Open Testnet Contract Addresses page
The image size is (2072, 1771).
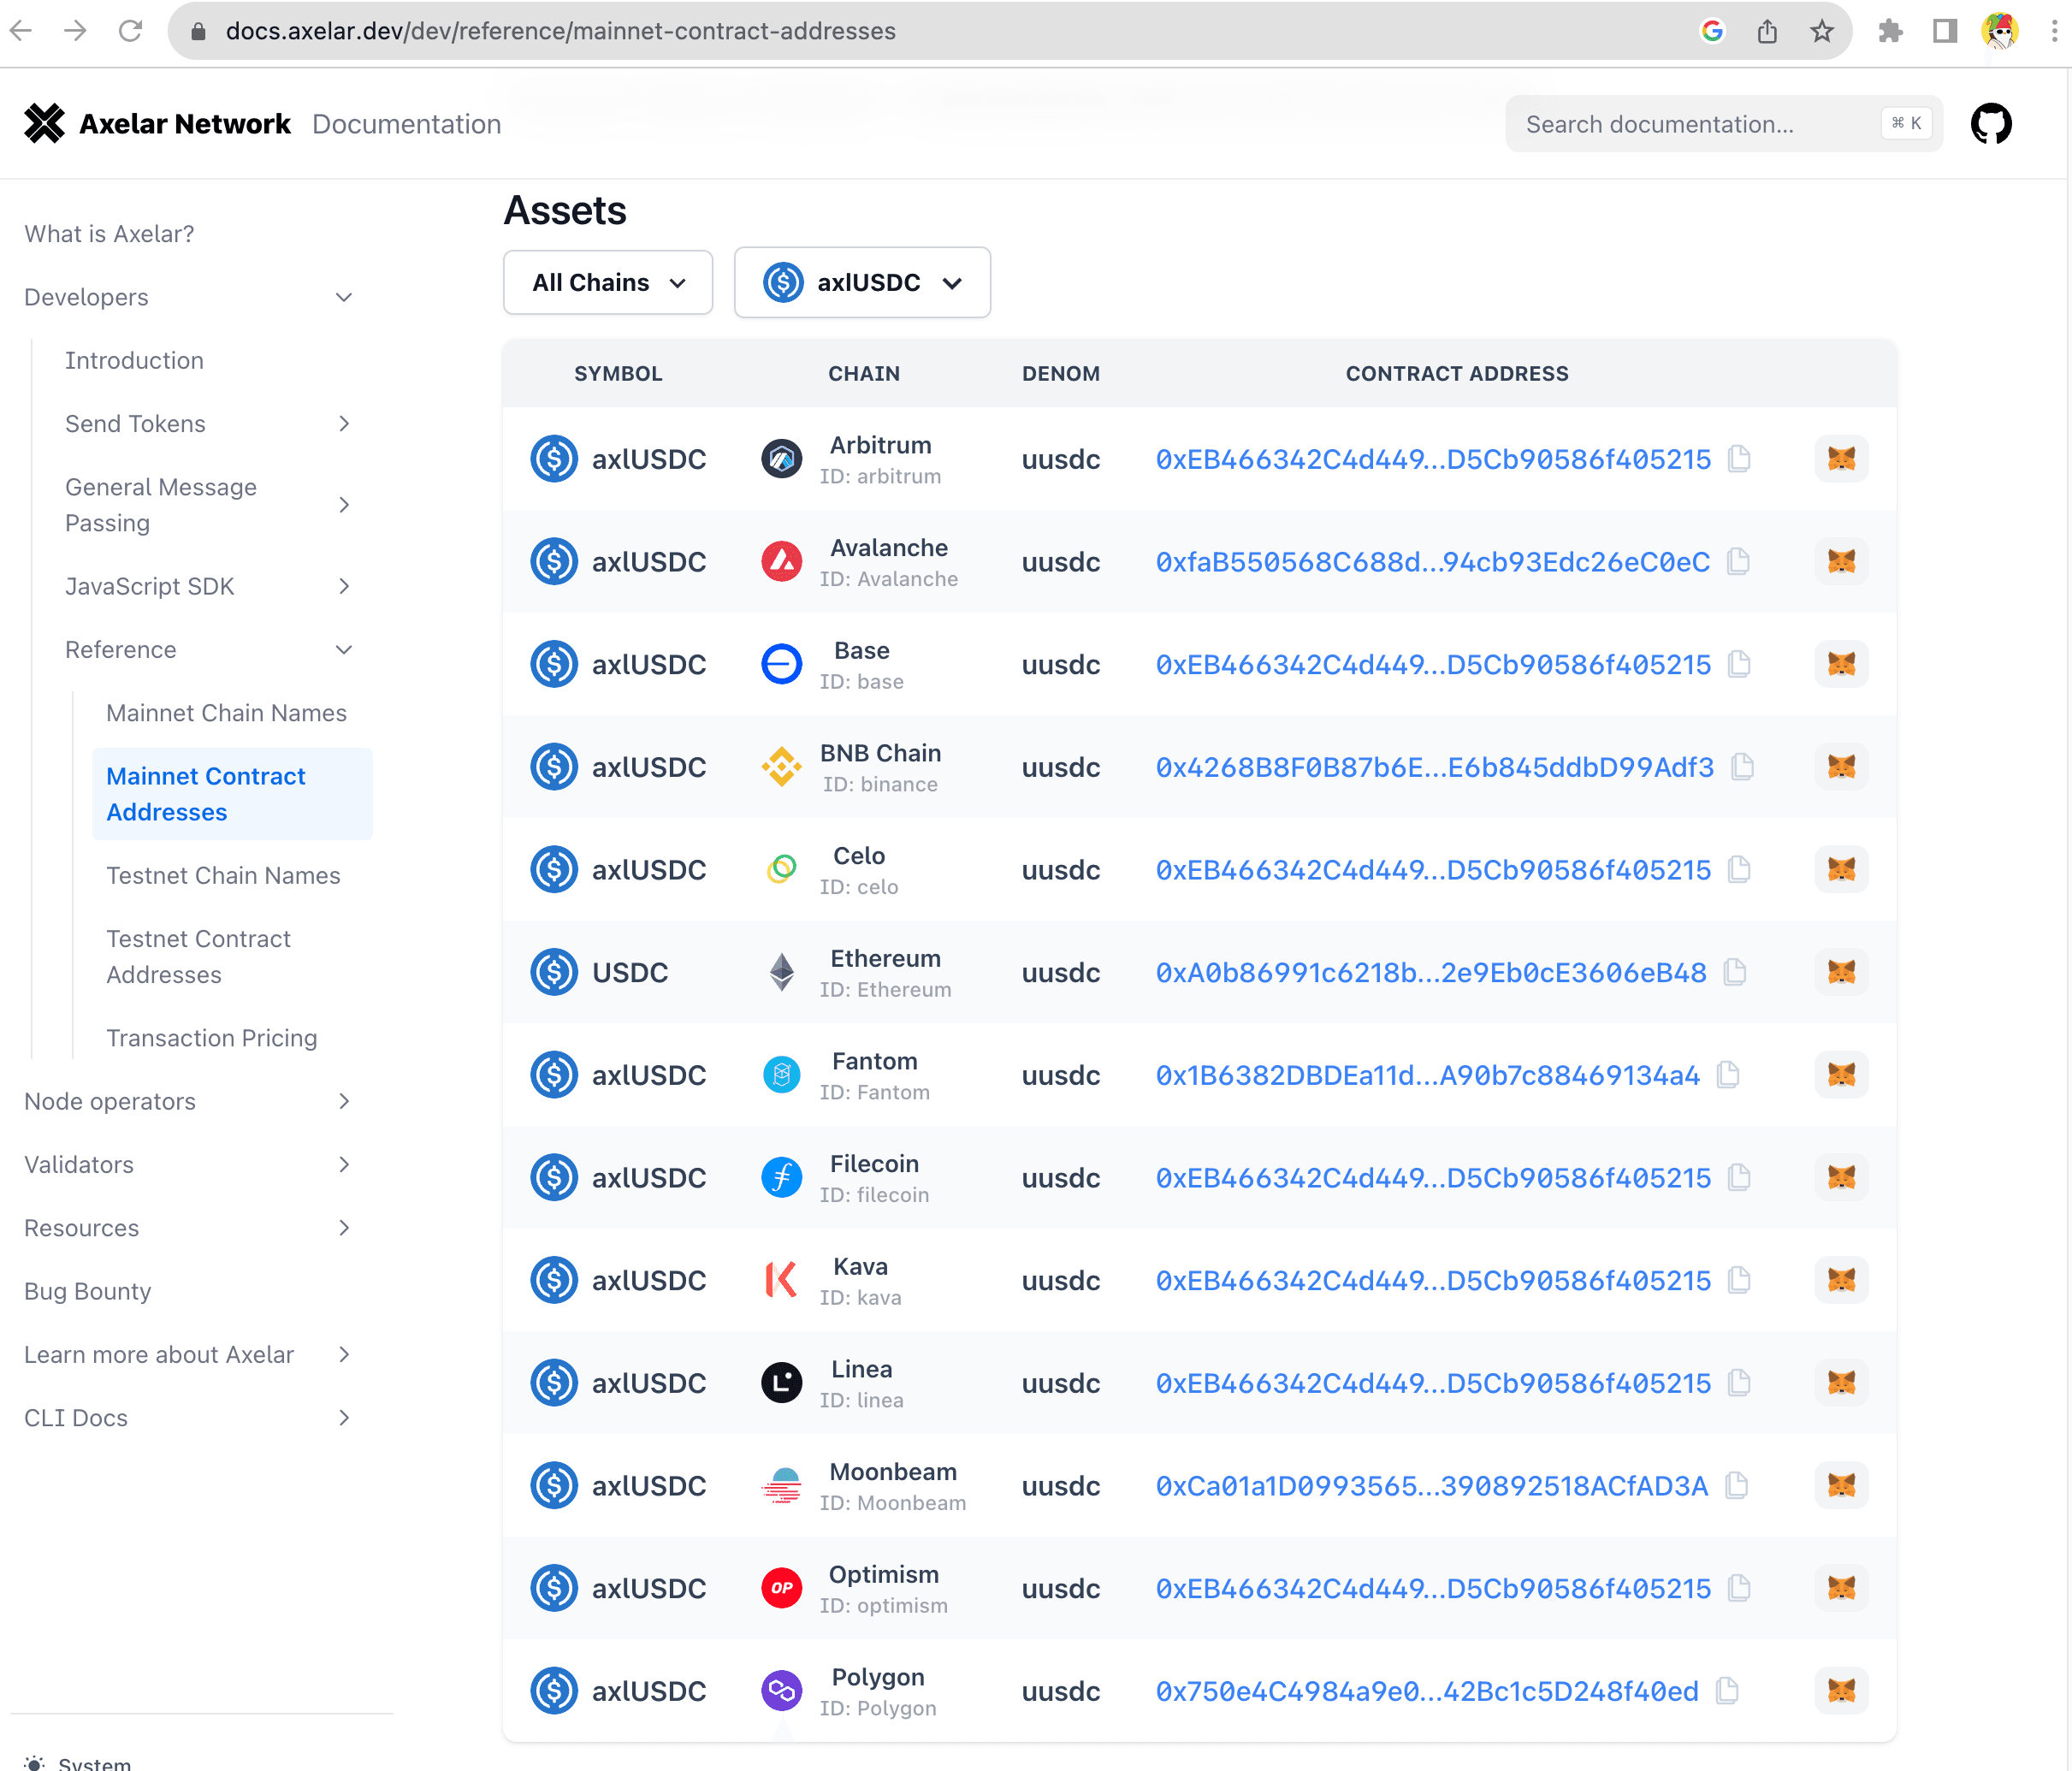coord(198,957)
